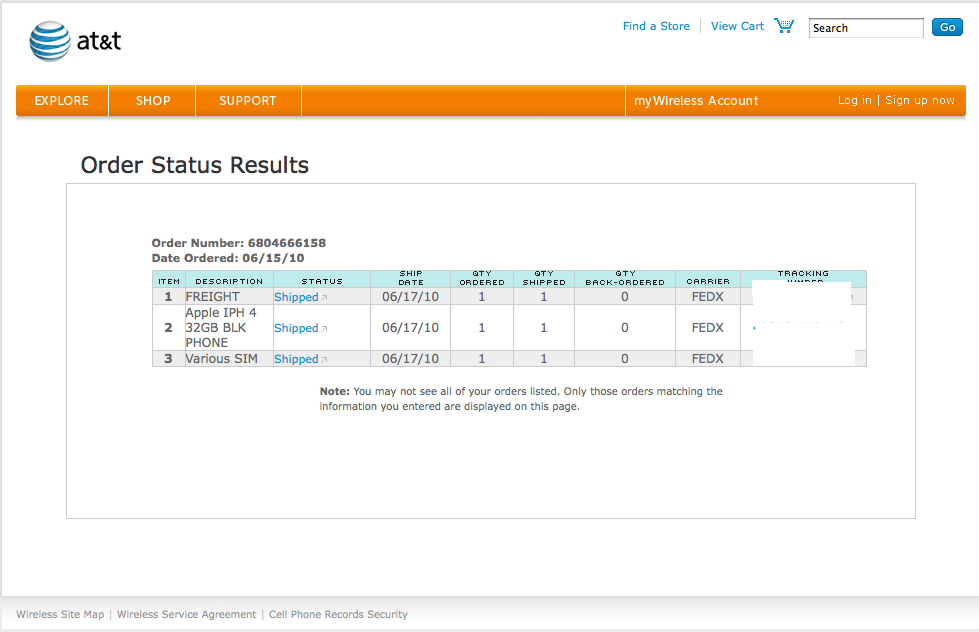Click the QTY BACK-ORDERED column header
Screen dimensions: 979x632
click(x=625, y=278)
